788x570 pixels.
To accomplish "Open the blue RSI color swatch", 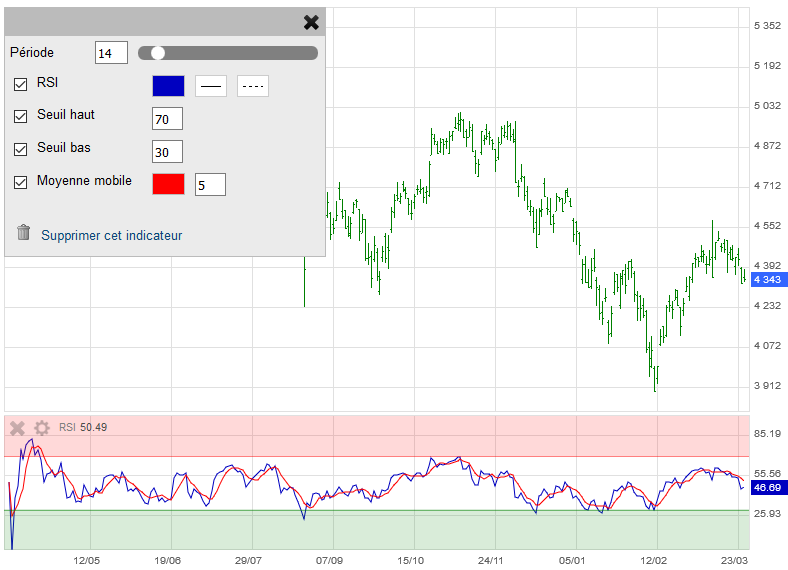I will [x=168, y=86].
